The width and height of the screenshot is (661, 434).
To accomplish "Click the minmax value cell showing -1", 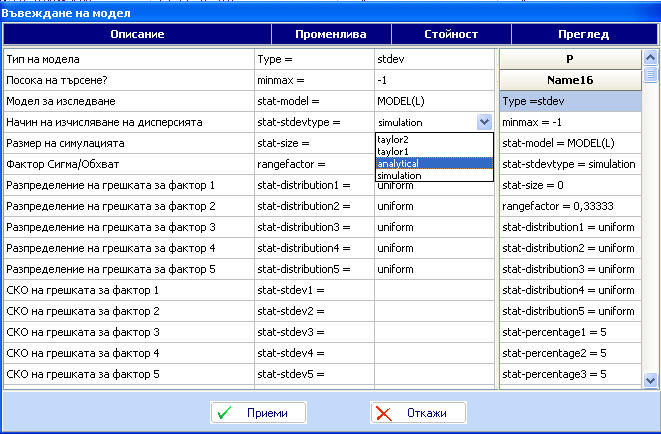I will 434,80.
